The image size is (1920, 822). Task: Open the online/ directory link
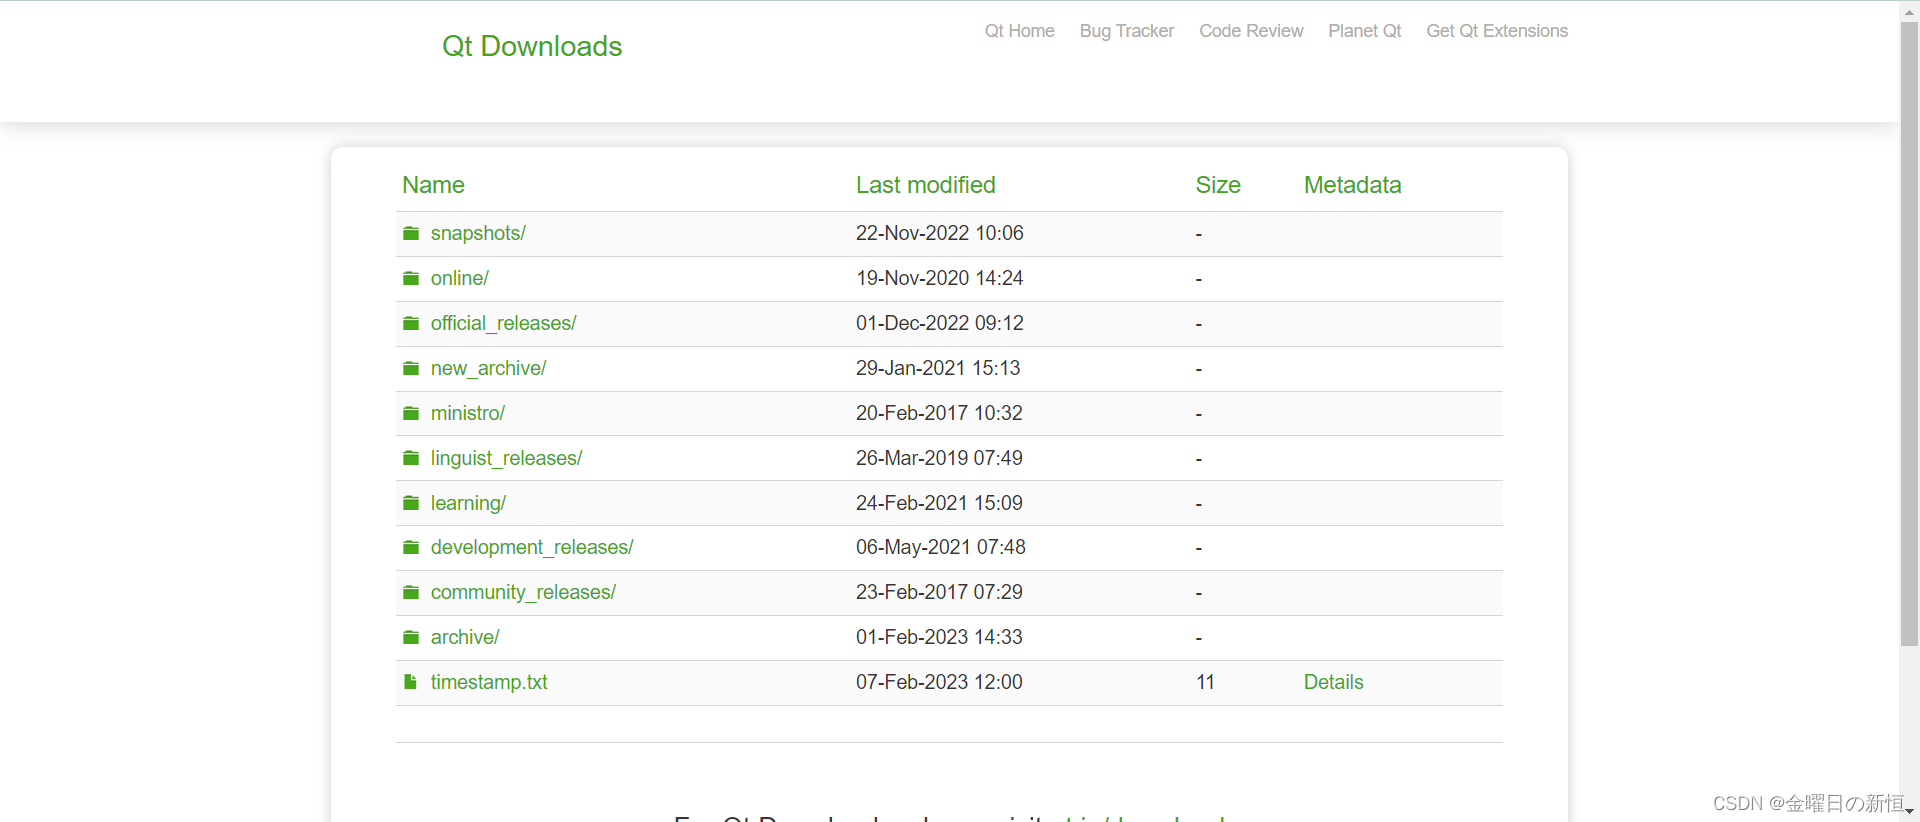pyautogui.click(x=460, y=278)
